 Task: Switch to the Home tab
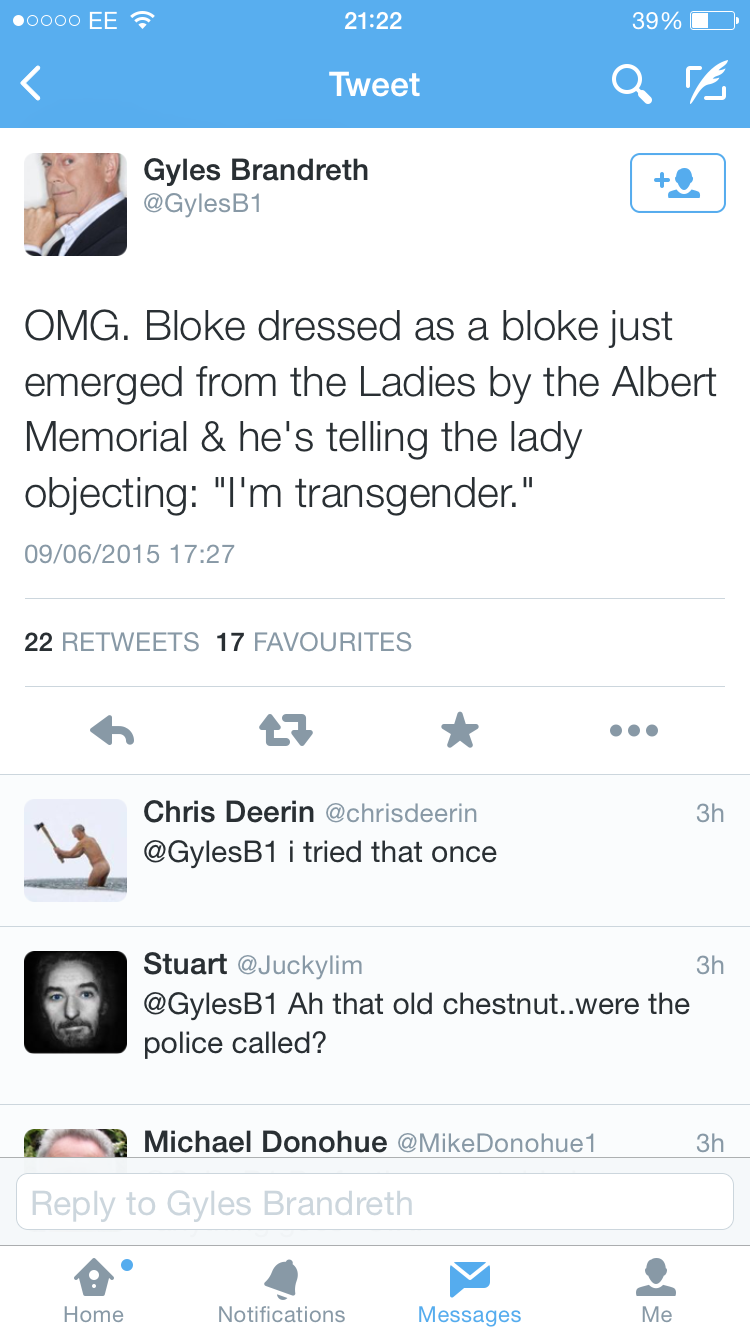(94, 1290)
